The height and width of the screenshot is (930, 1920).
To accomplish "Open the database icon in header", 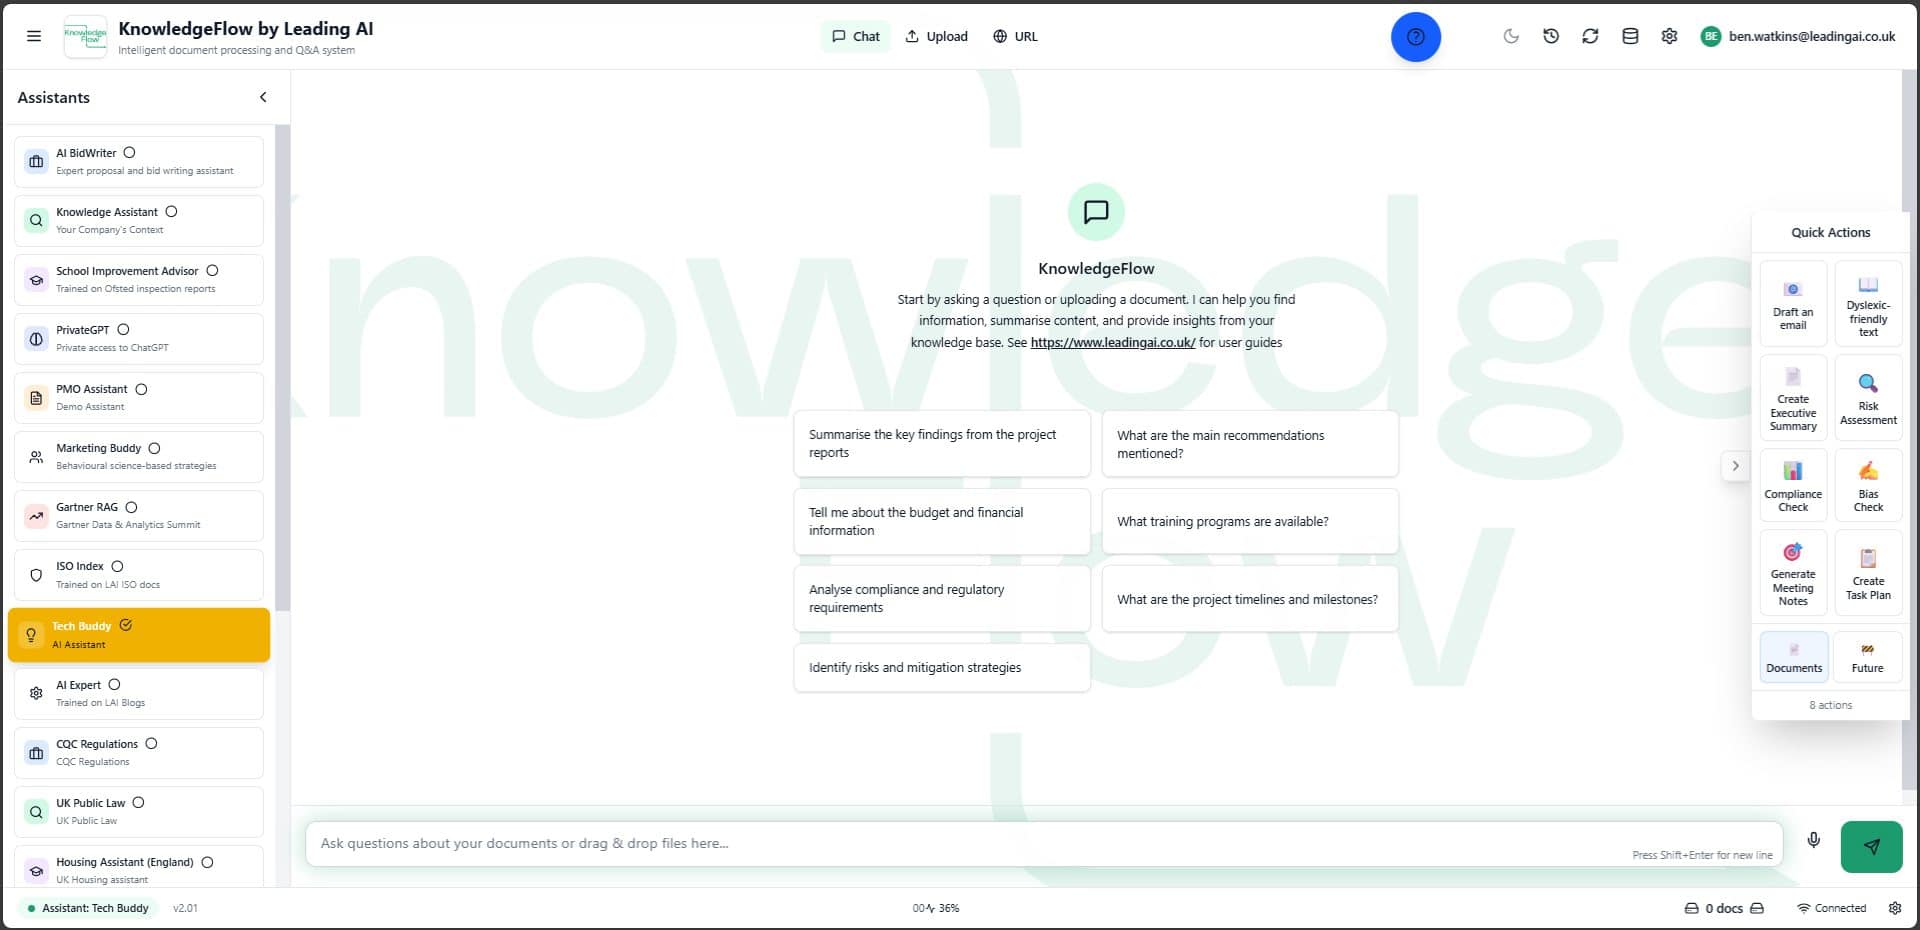I will (x=1630, y=36).
